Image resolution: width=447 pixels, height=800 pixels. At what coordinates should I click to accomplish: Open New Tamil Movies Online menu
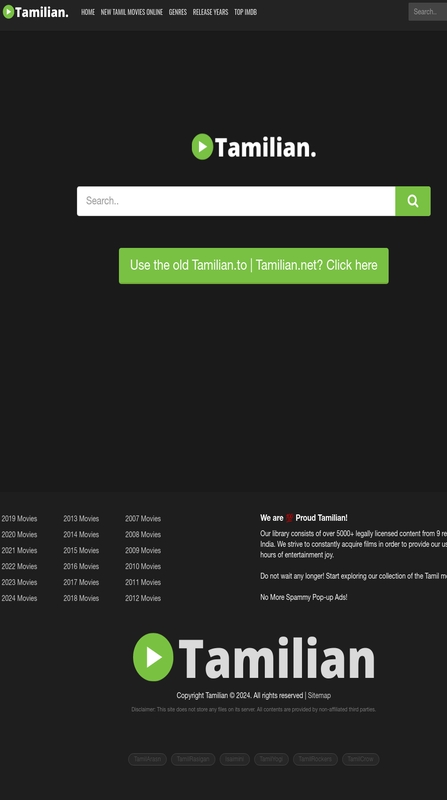pos(132,12)
